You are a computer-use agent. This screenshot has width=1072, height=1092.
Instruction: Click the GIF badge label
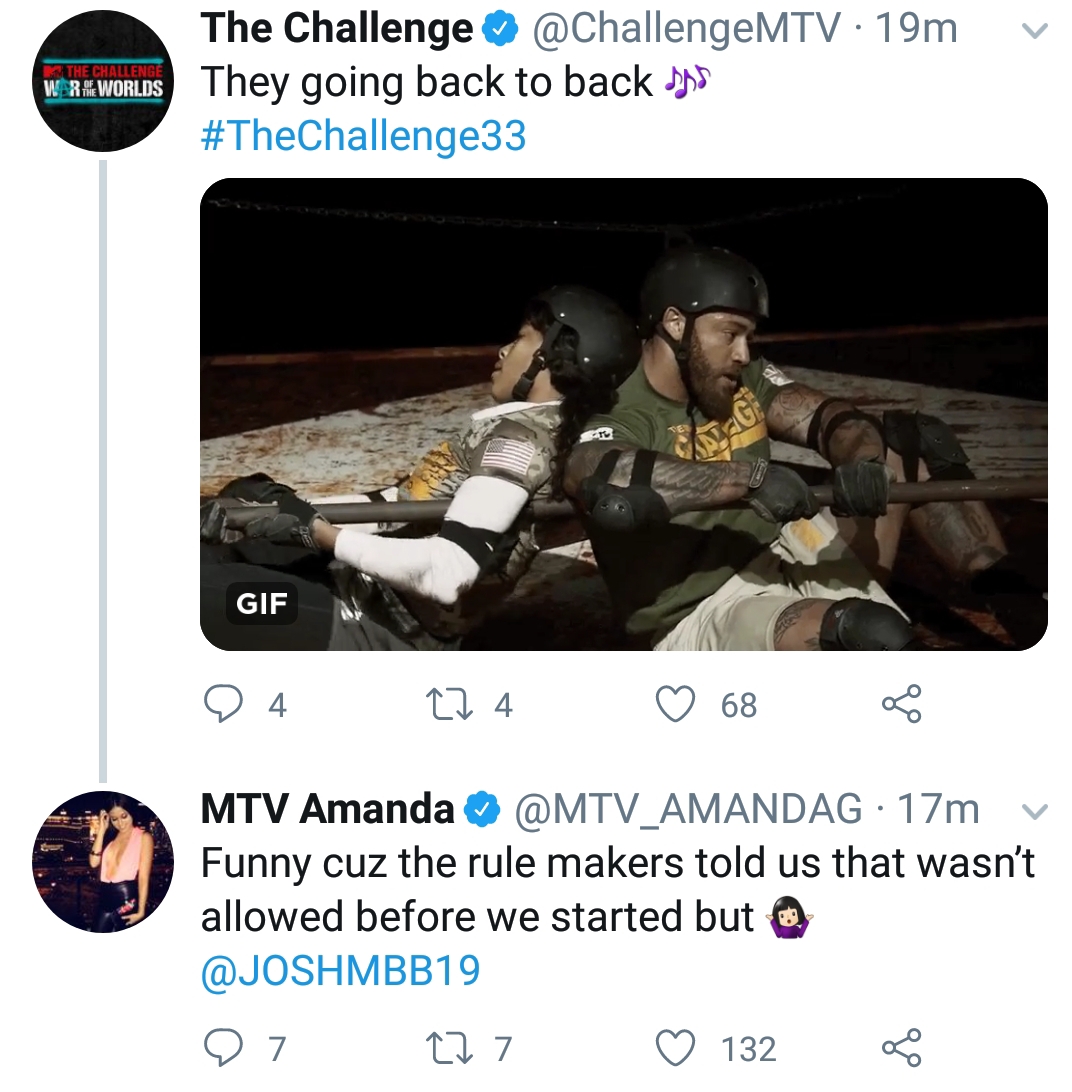[261, 604]
